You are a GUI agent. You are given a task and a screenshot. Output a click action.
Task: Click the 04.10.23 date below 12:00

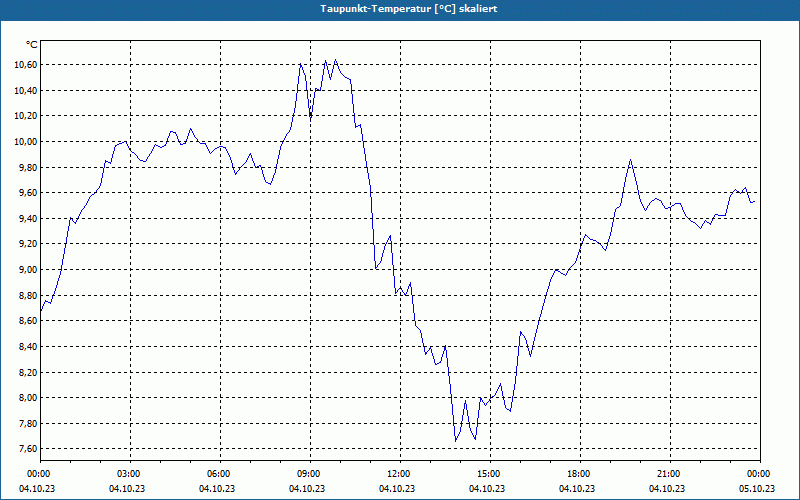tap(397, 489)
